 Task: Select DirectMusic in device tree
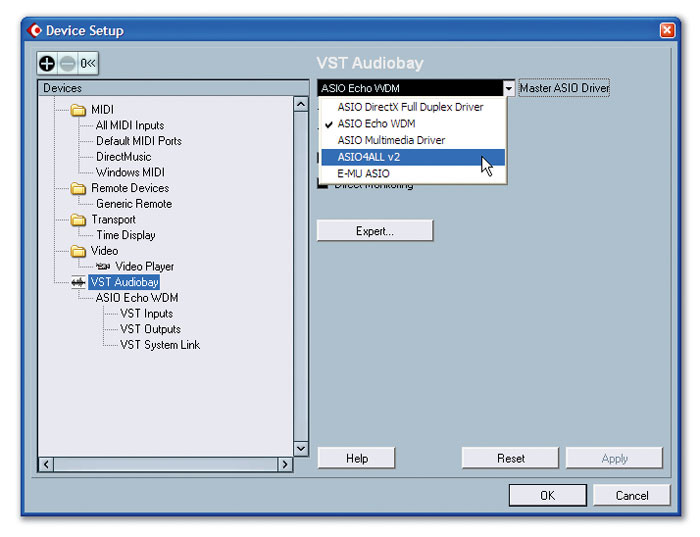(124, 157)
